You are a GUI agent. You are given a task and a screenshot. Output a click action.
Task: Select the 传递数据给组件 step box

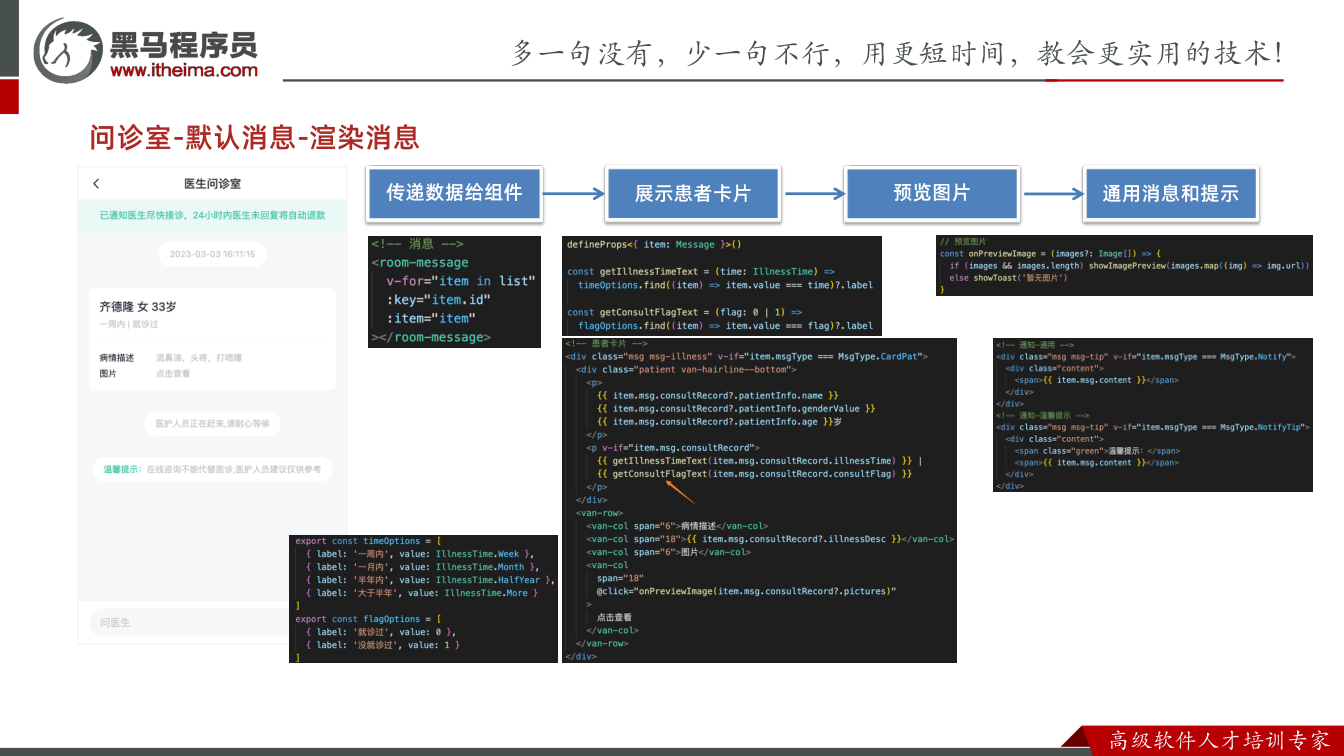pyautogui.click(x=454, y=193)
